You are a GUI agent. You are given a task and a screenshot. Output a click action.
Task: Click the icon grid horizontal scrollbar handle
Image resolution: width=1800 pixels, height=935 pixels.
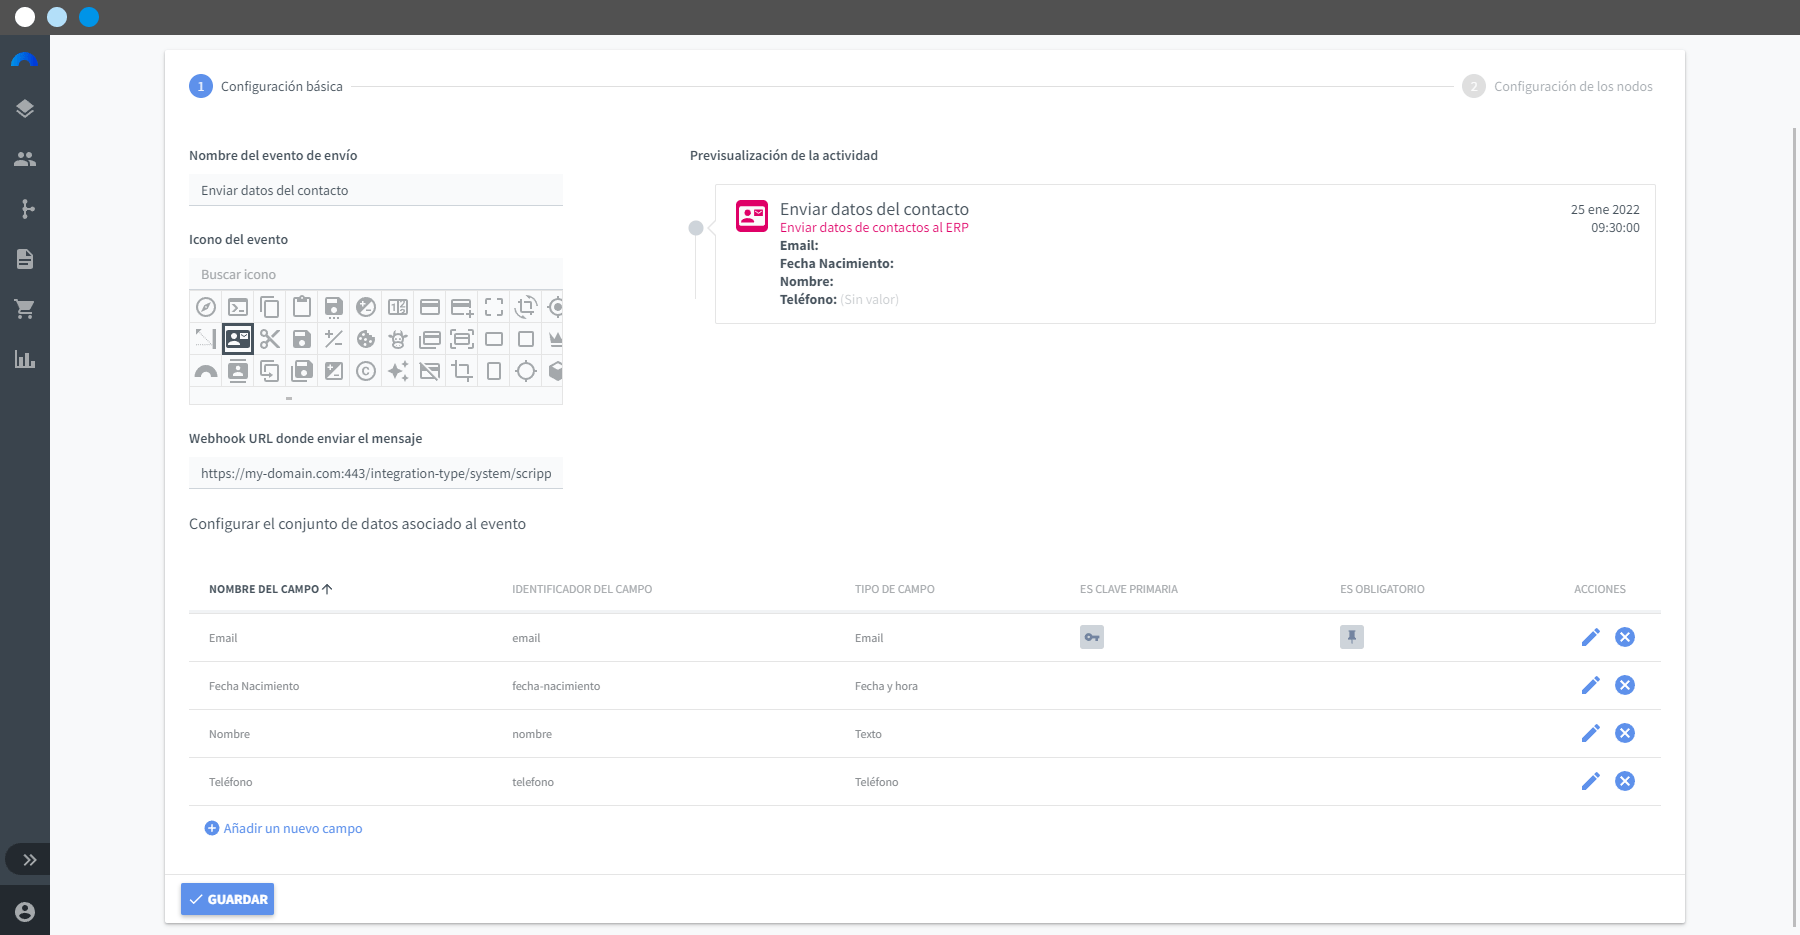coord(289,398)
